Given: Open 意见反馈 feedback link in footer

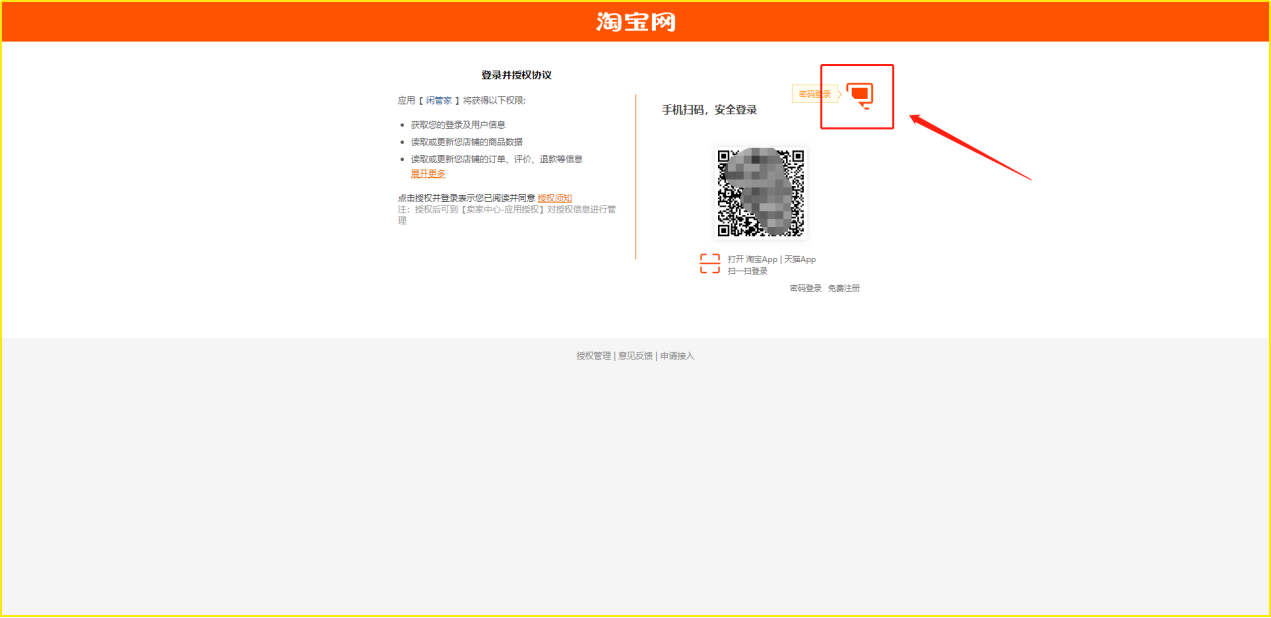Looking at the screenshot, I should [635, 356].
